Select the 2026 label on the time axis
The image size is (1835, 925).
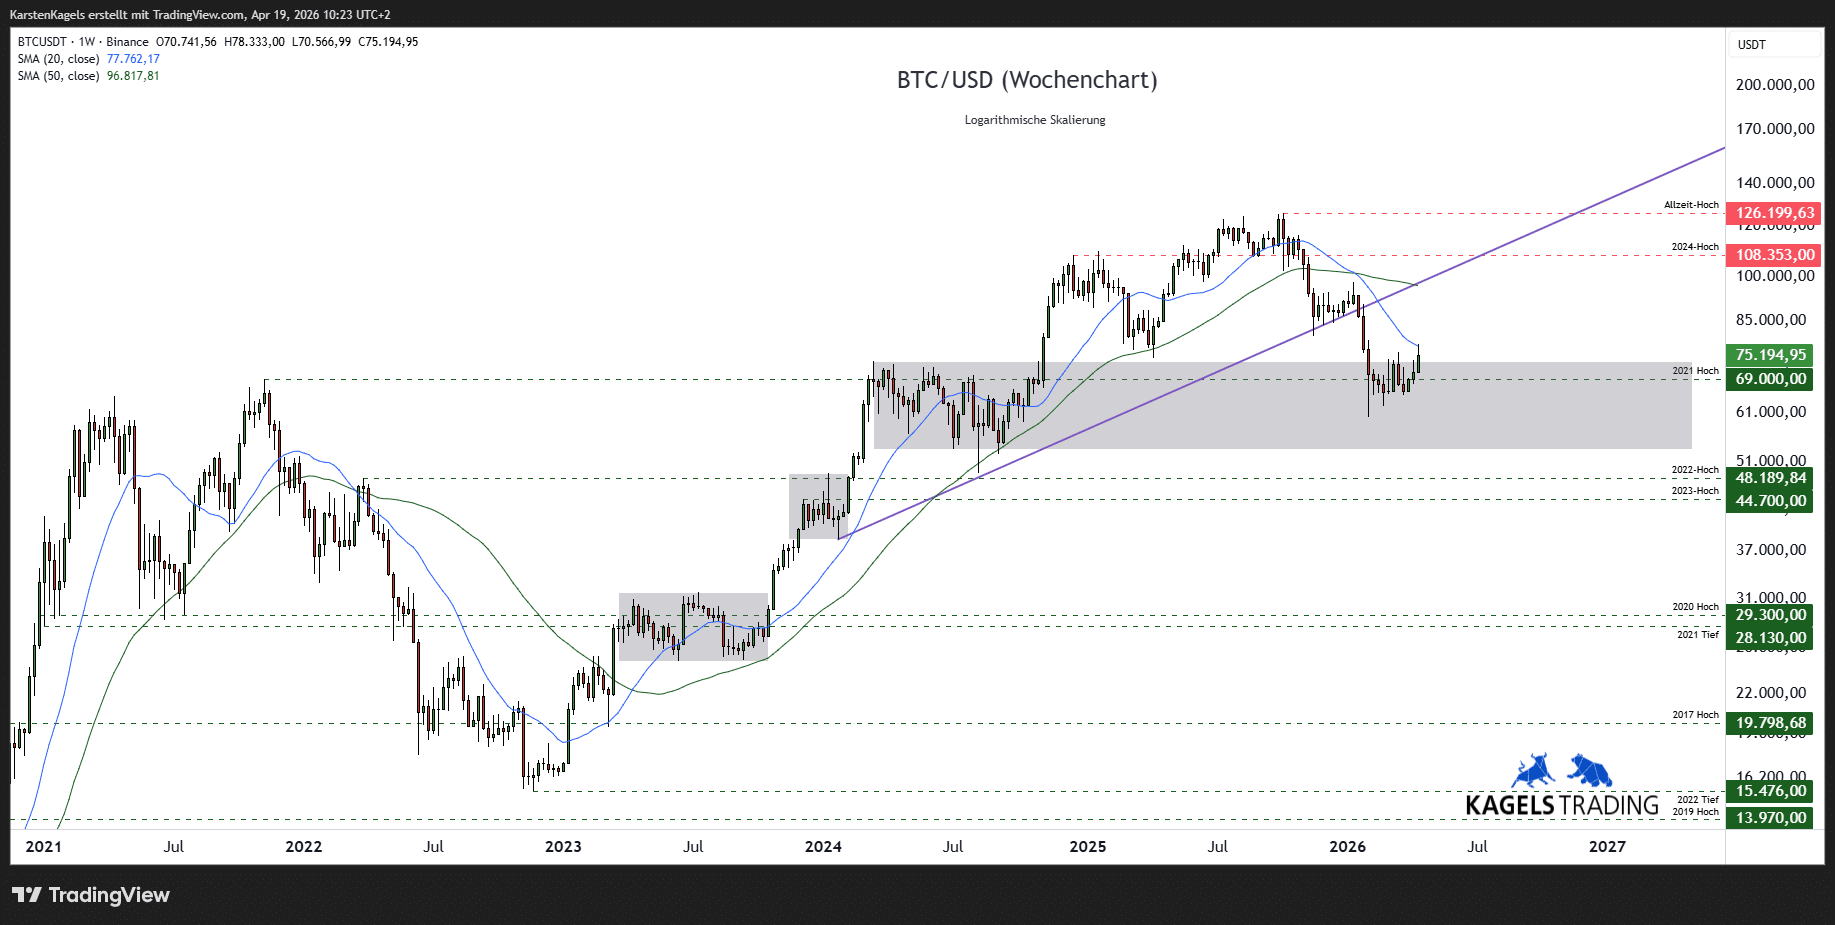point(1347,847)
